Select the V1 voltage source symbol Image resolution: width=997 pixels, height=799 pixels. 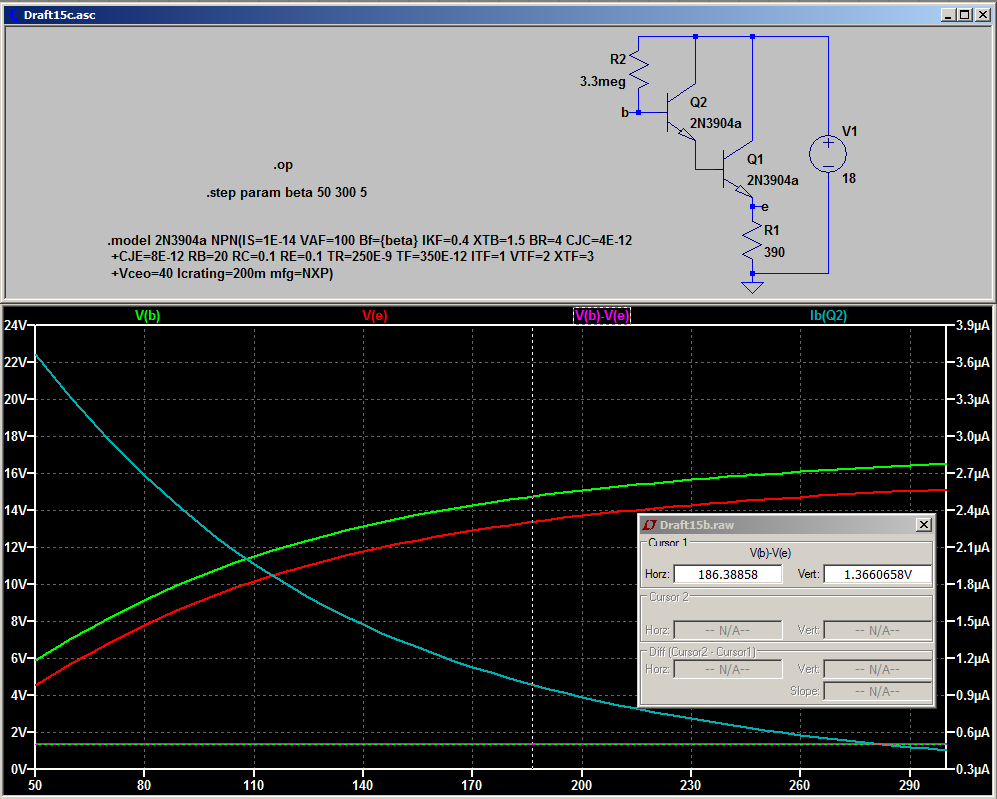click(828, 154)
